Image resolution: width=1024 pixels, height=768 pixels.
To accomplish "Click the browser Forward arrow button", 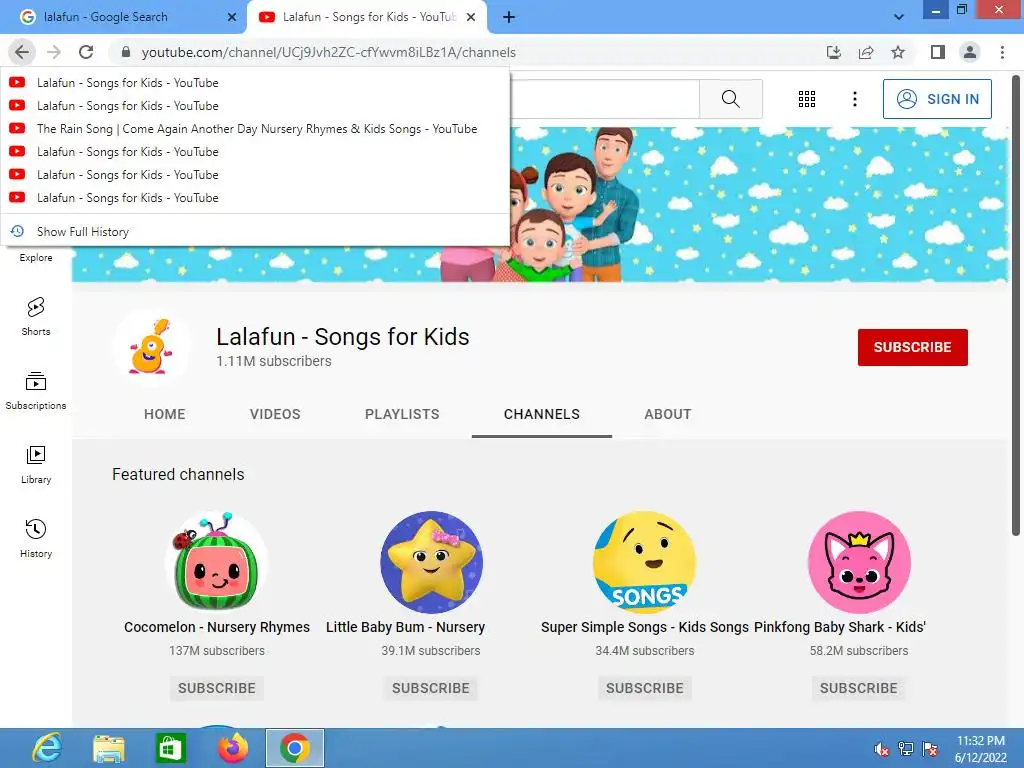I will point(54,52).
